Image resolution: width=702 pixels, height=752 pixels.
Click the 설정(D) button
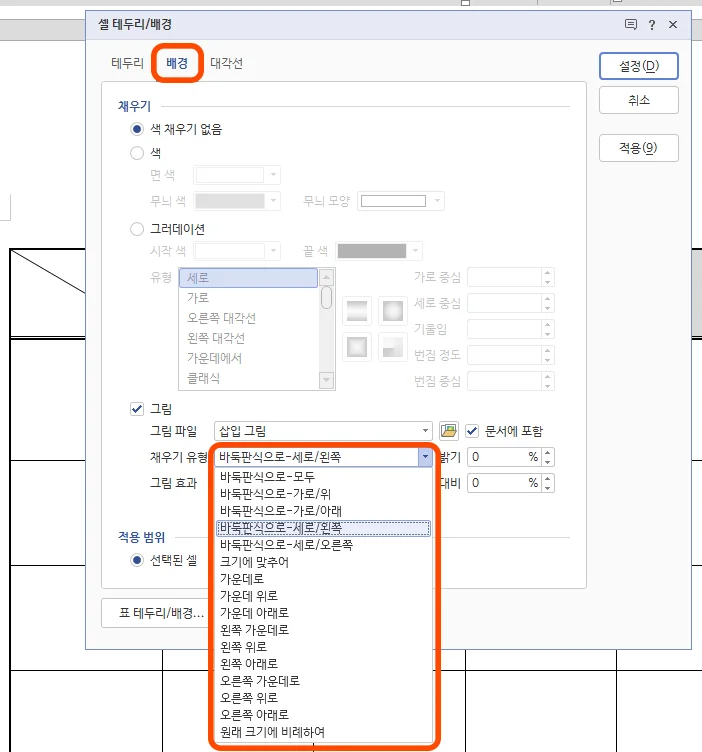click(x=639, y=66)
